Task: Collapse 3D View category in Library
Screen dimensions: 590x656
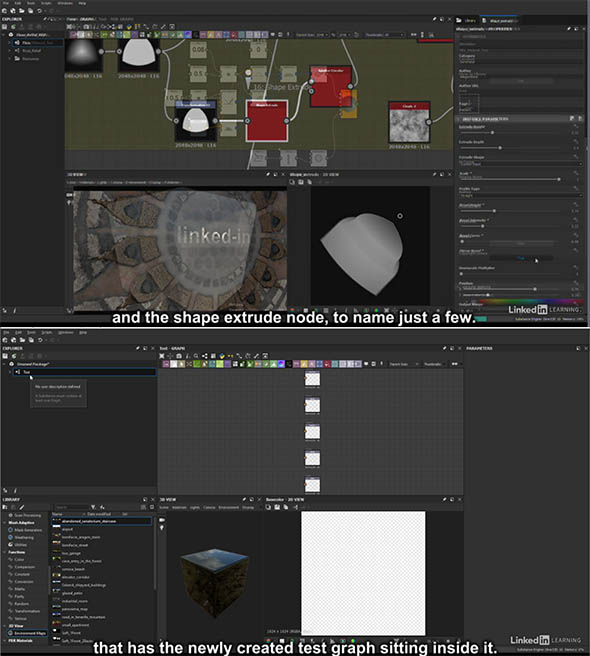Action: pyautogui.click(x=4, y=626)
